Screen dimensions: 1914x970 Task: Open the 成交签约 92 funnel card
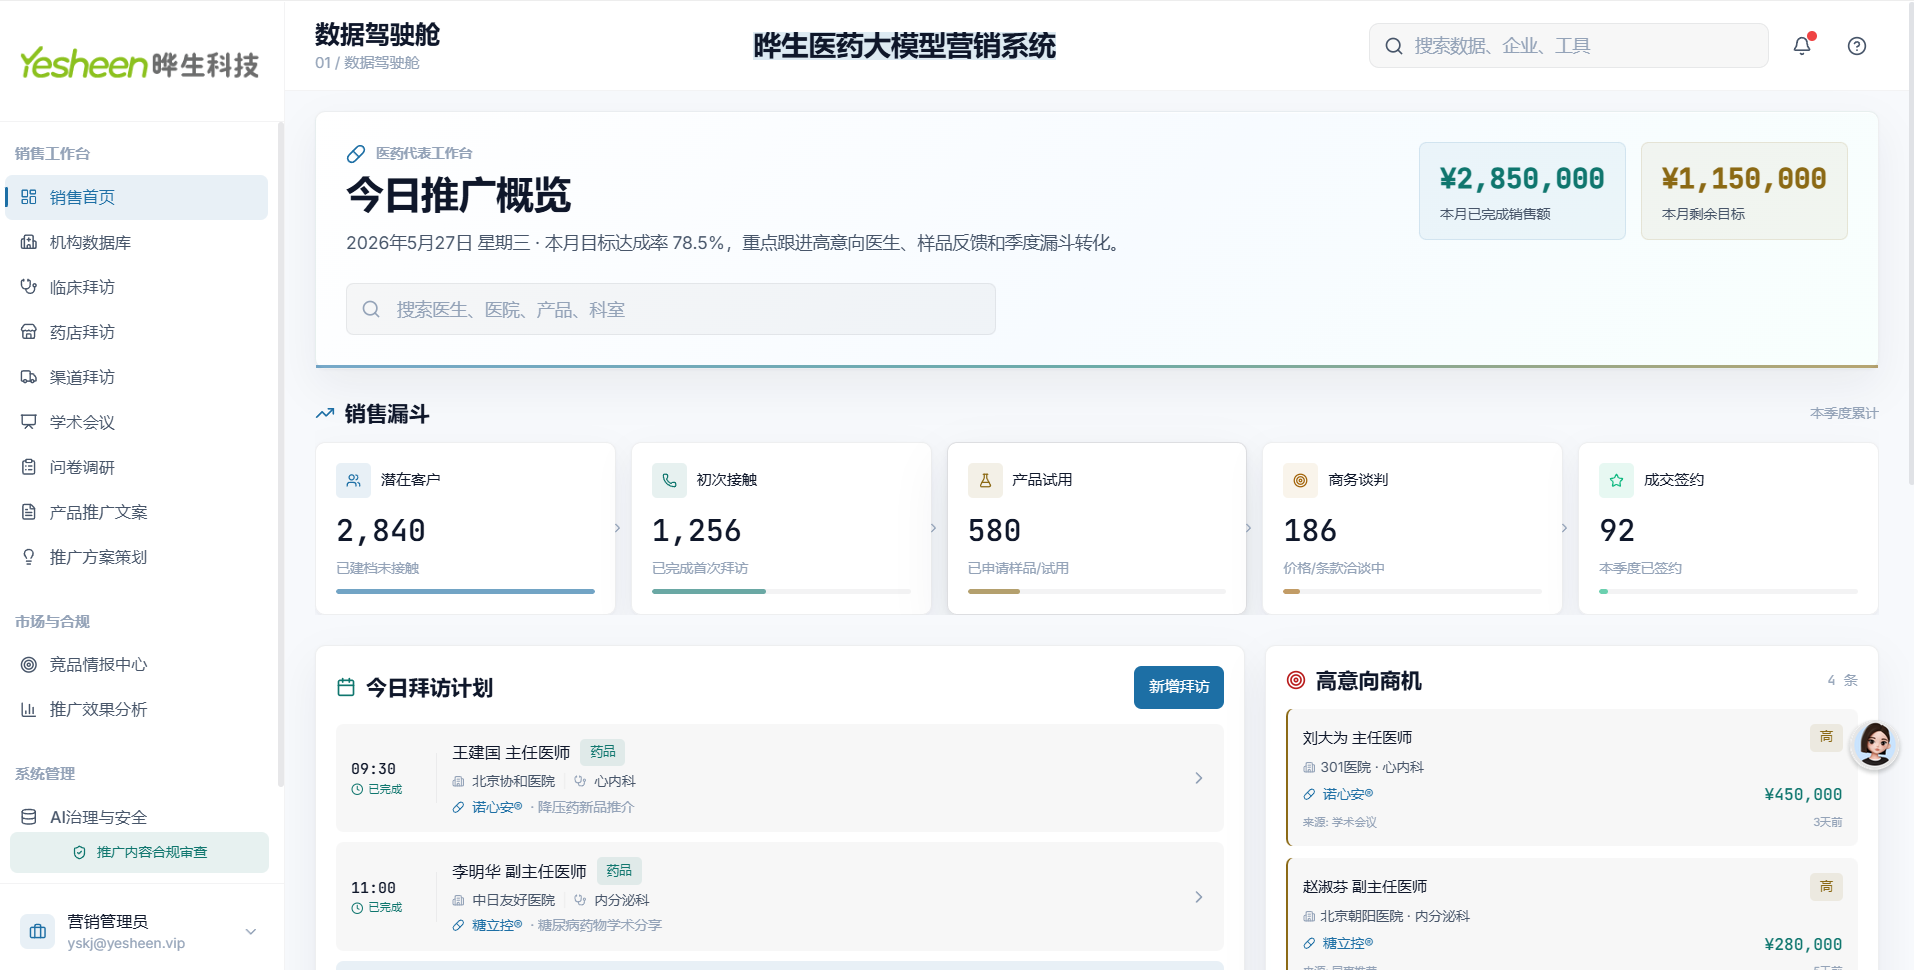[x=1728, y=528]
